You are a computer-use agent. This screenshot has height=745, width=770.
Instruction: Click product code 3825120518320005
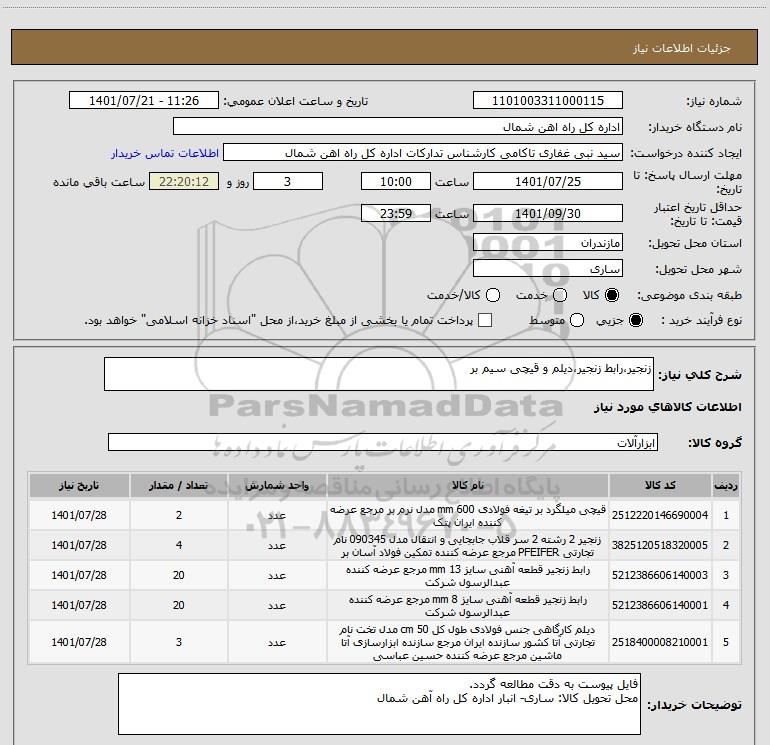(x=660, y=545)
